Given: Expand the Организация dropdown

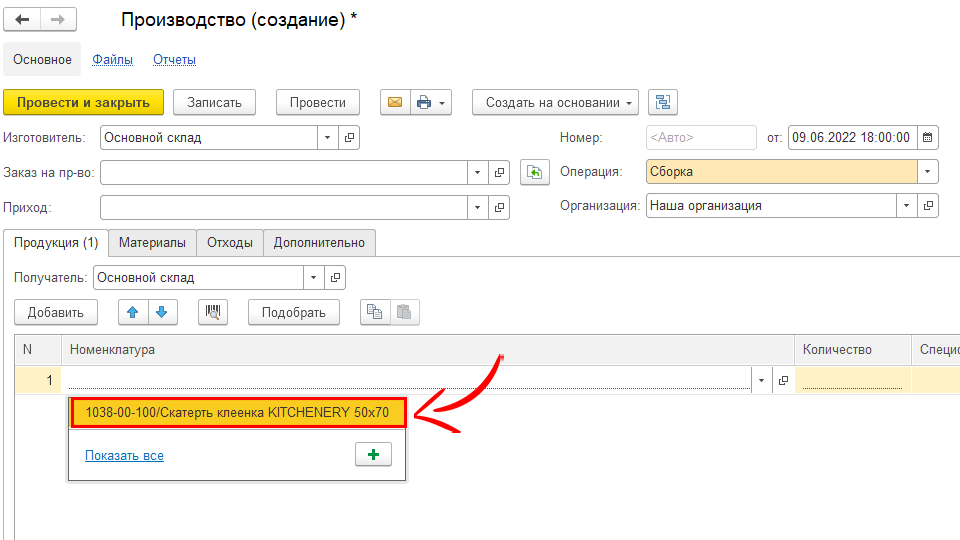Looking at the screenshot, I should coord(907,206).
